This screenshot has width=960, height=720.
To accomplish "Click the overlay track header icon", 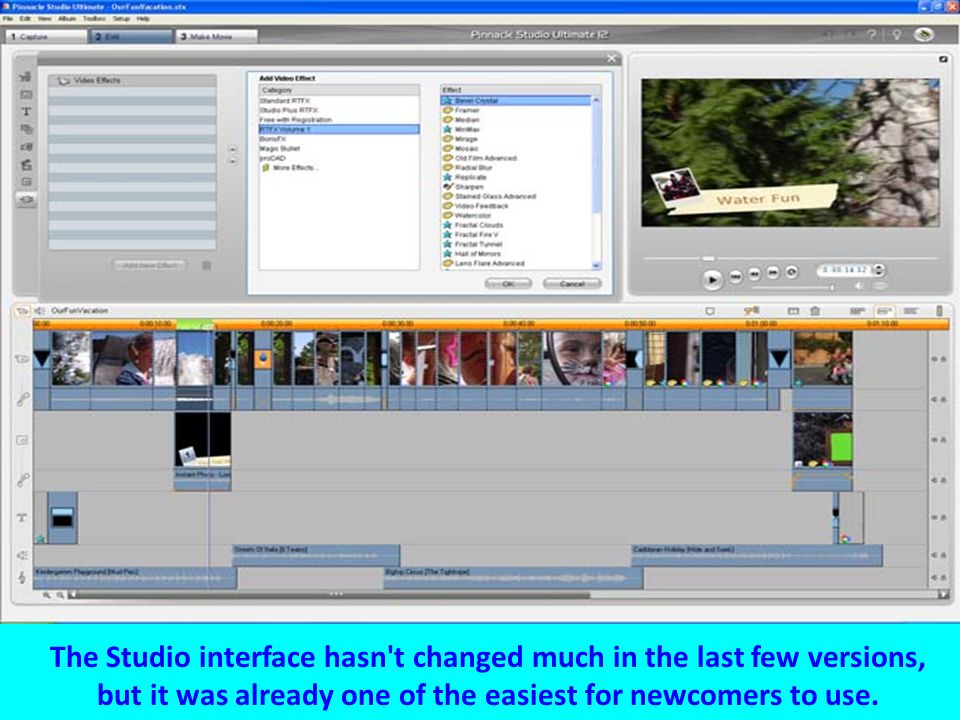I will 22,440.
